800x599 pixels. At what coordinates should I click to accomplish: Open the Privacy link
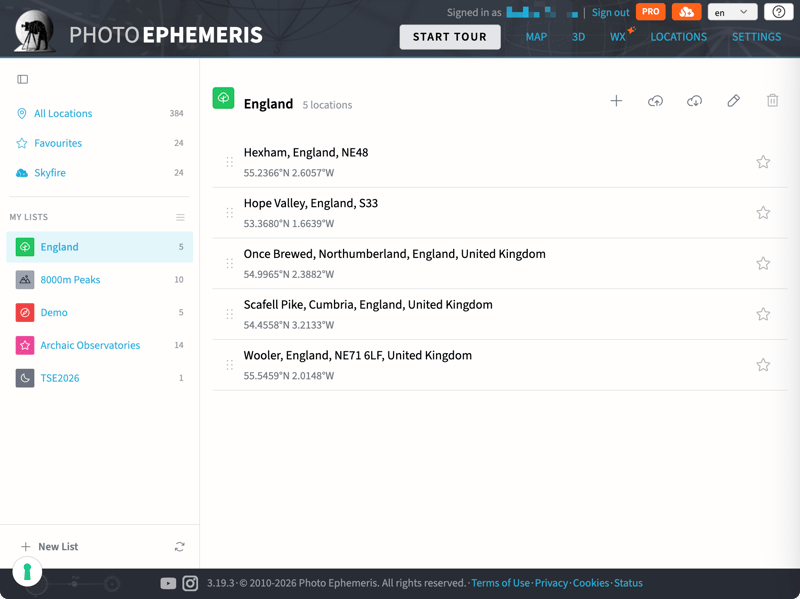(x=551, y=583)
